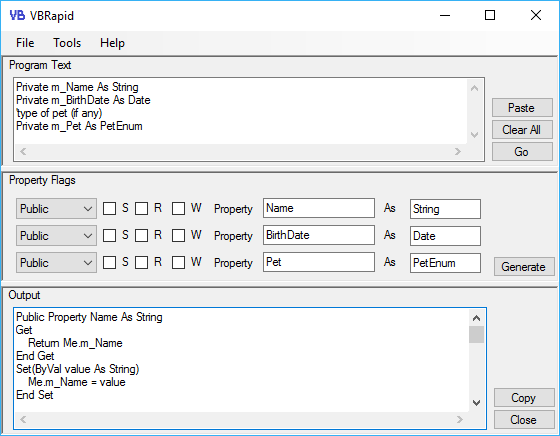Toggle the R checkbox for BirthDate property

click(141, 236)
